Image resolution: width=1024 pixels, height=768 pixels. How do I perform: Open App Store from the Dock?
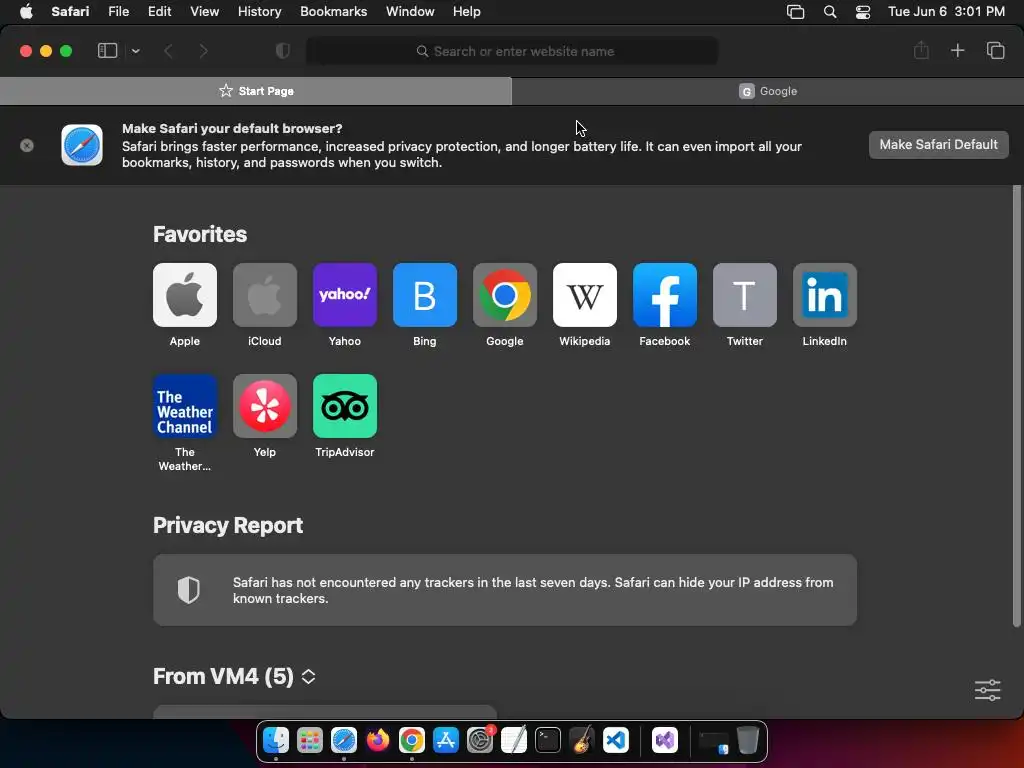tap(446, 740)
